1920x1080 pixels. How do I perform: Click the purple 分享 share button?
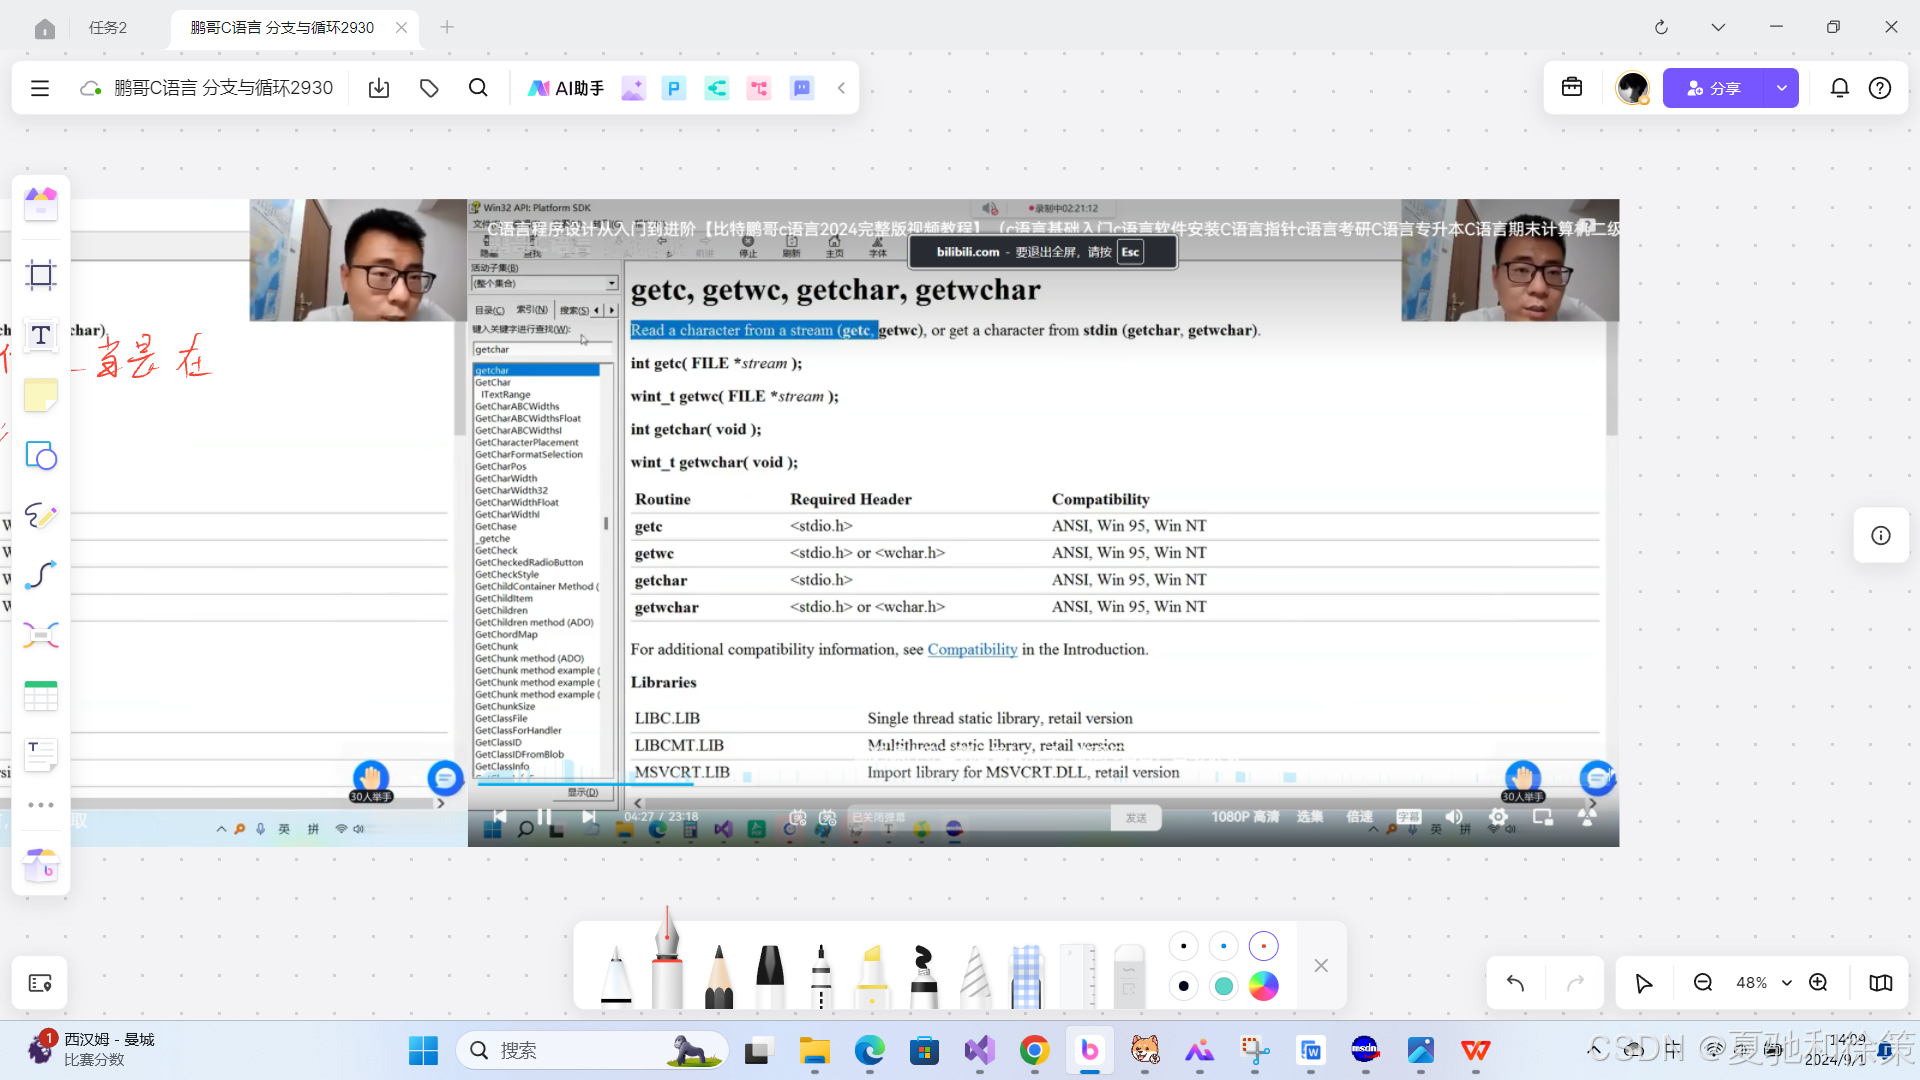coord(1713,88)
